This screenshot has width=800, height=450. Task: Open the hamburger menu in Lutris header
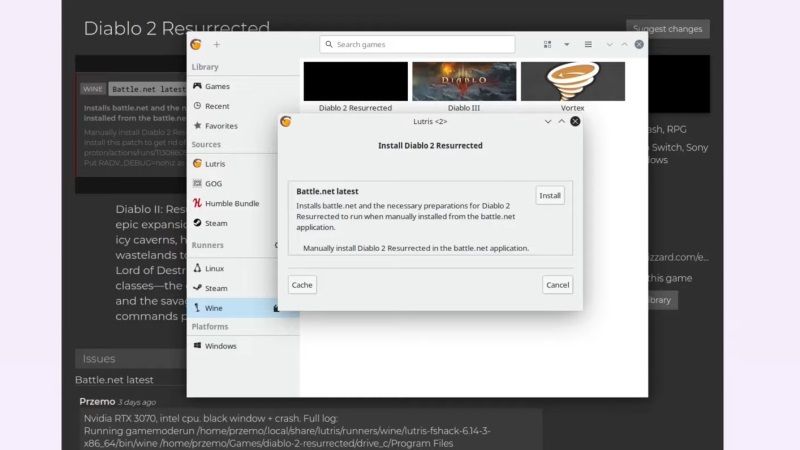tap(588, 44)
